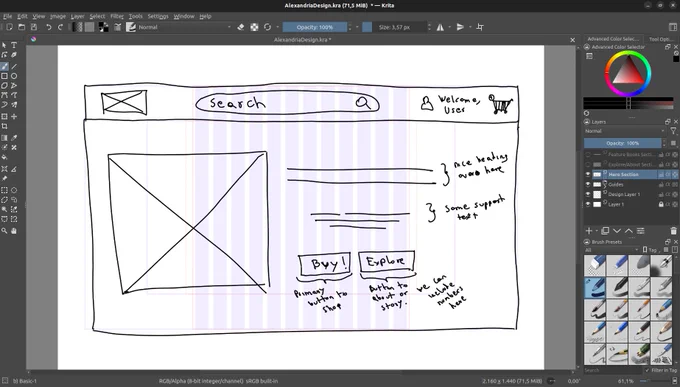Pick color in the color selector triangle
Viewport: 680px width, 387px height.
pyautogui.click(x=628, y=72)
